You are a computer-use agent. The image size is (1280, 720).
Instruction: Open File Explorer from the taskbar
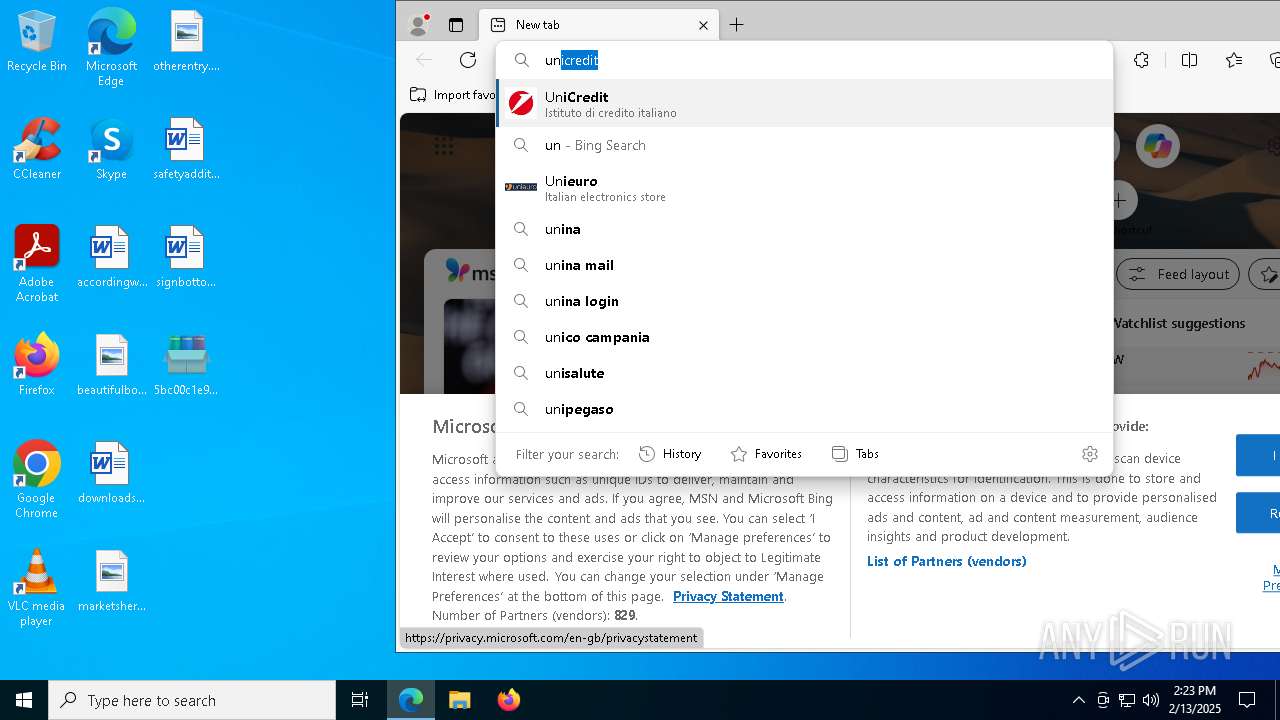(x=459, y=700)
